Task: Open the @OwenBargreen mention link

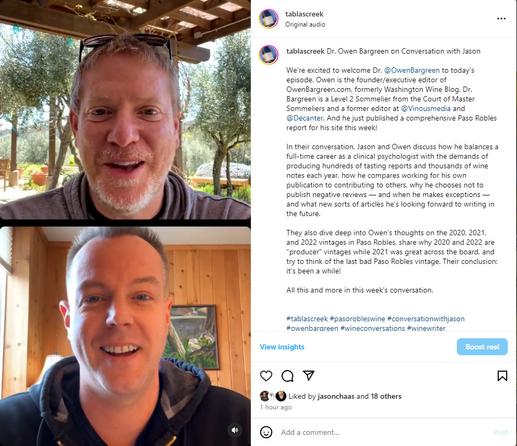Action: coord(412,70)
